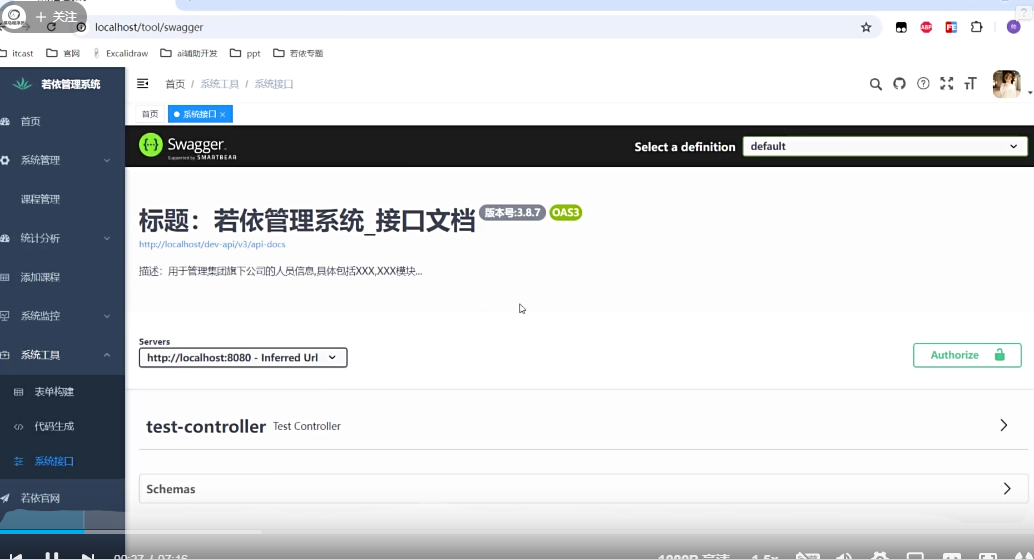Close the 系统接口 tab with its x
1034x559 pixels.
click(x=223, y=115)
